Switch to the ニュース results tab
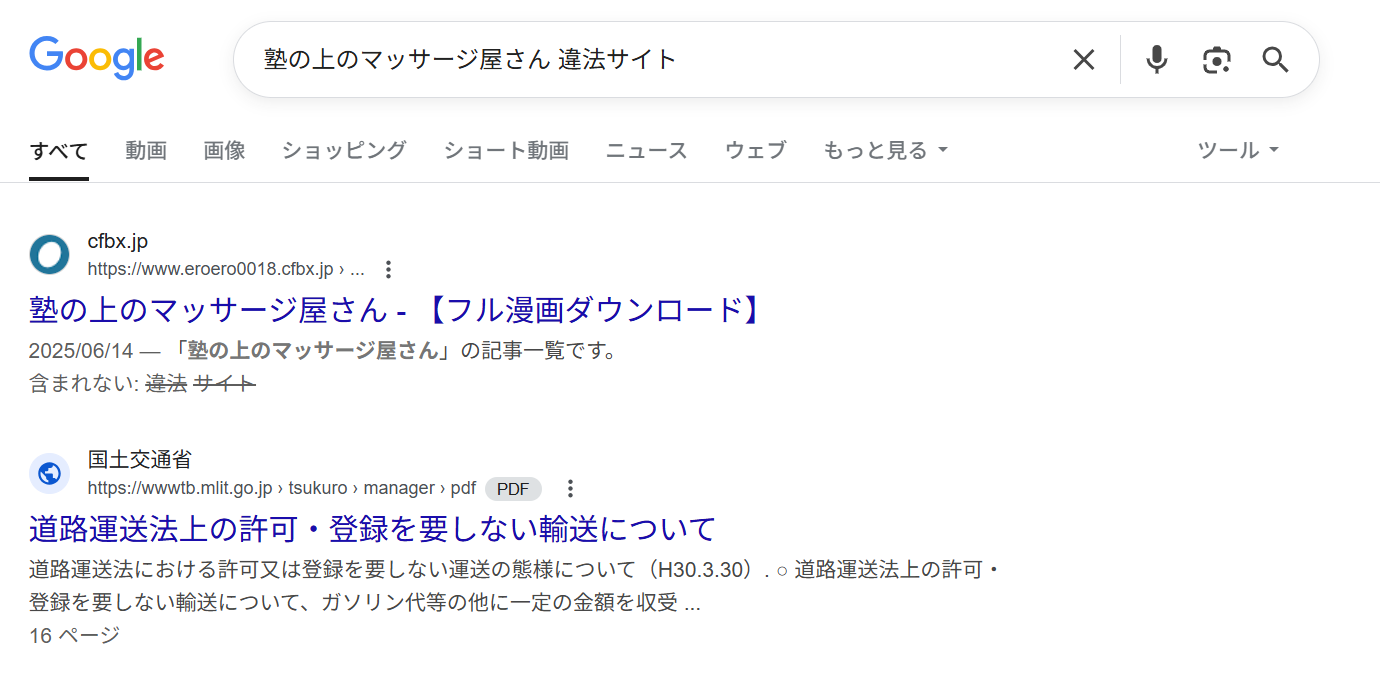Viewport: 1380px width, 697px height. 646,150
